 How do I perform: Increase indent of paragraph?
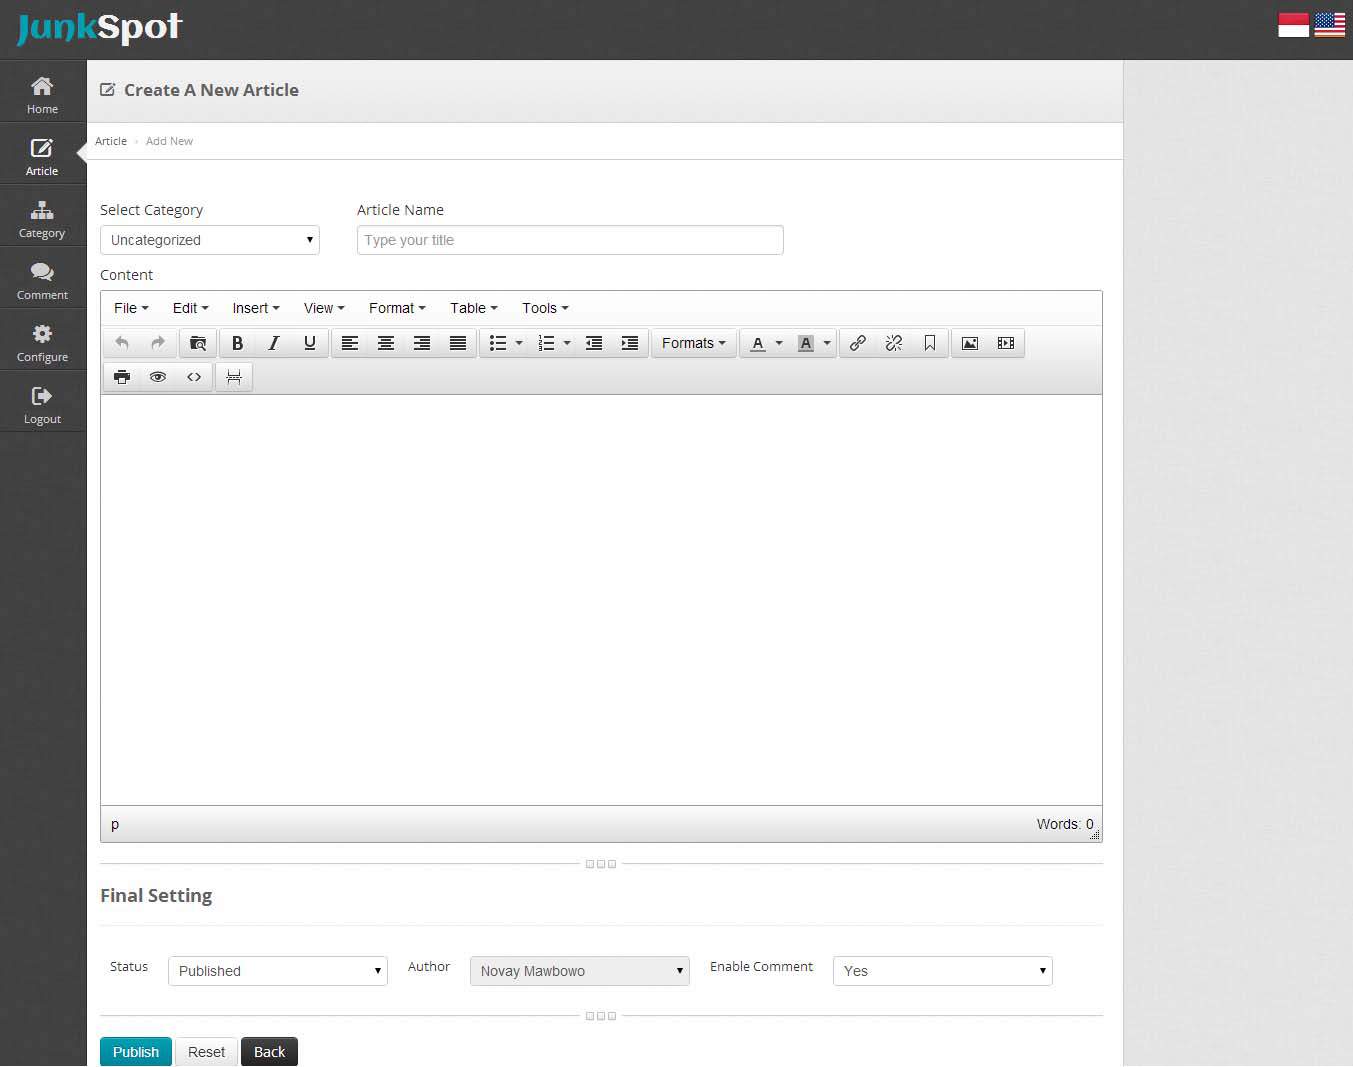pyautogui.click(x=630, y=343)
